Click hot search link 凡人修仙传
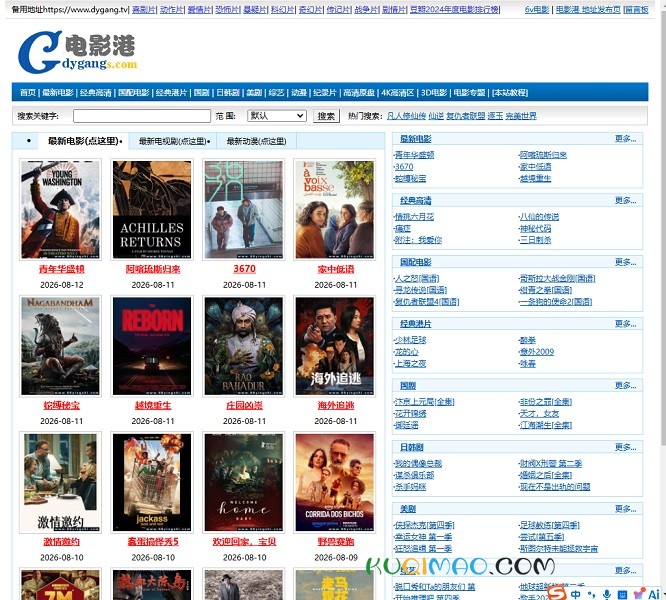 406,116
